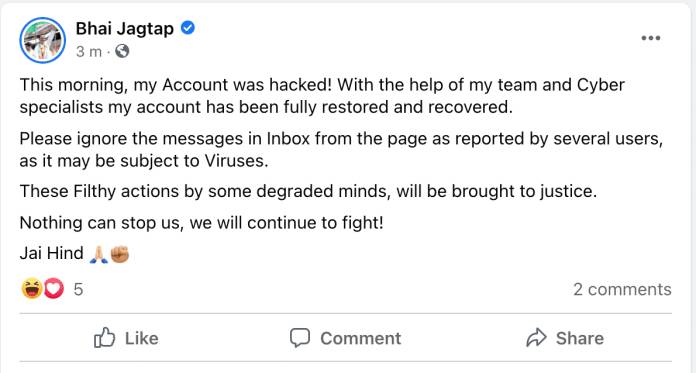The height and width of the screenshot is (373, 696).
Task: View the laughing Haha reaction icon
Action: click(32, 289)
